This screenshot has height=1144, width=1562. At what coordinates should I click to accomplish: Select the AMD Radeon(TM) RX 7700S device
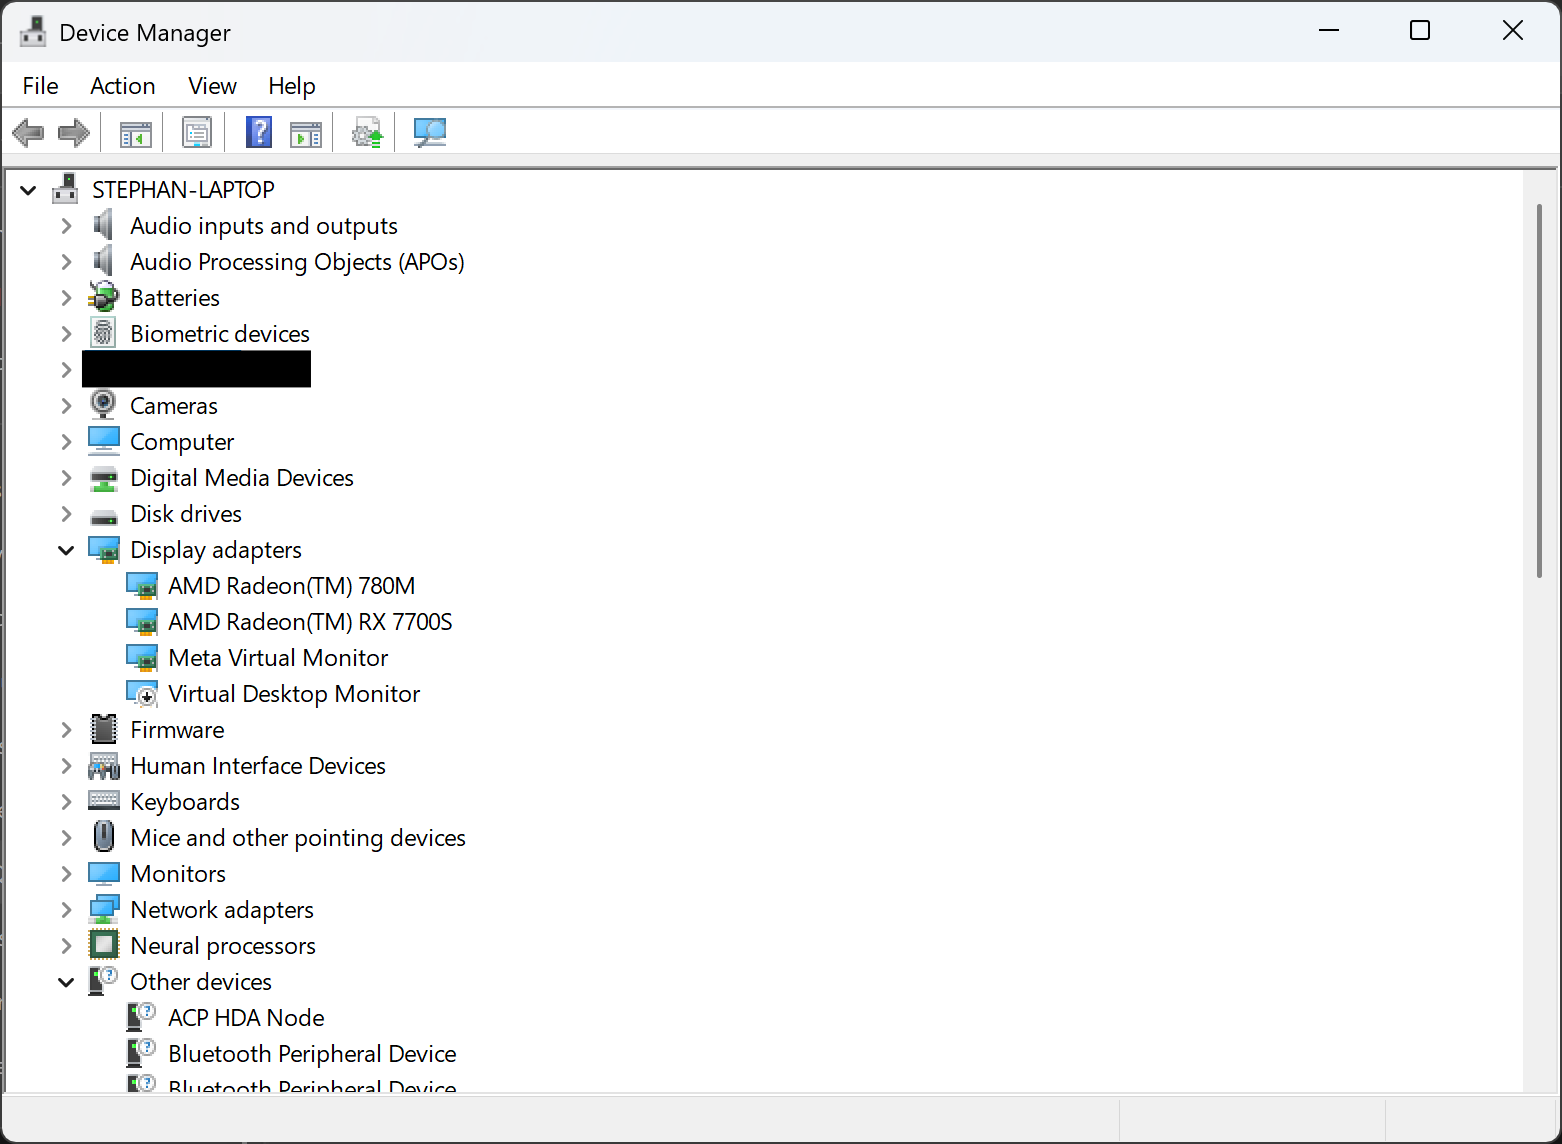click(310, 621)
